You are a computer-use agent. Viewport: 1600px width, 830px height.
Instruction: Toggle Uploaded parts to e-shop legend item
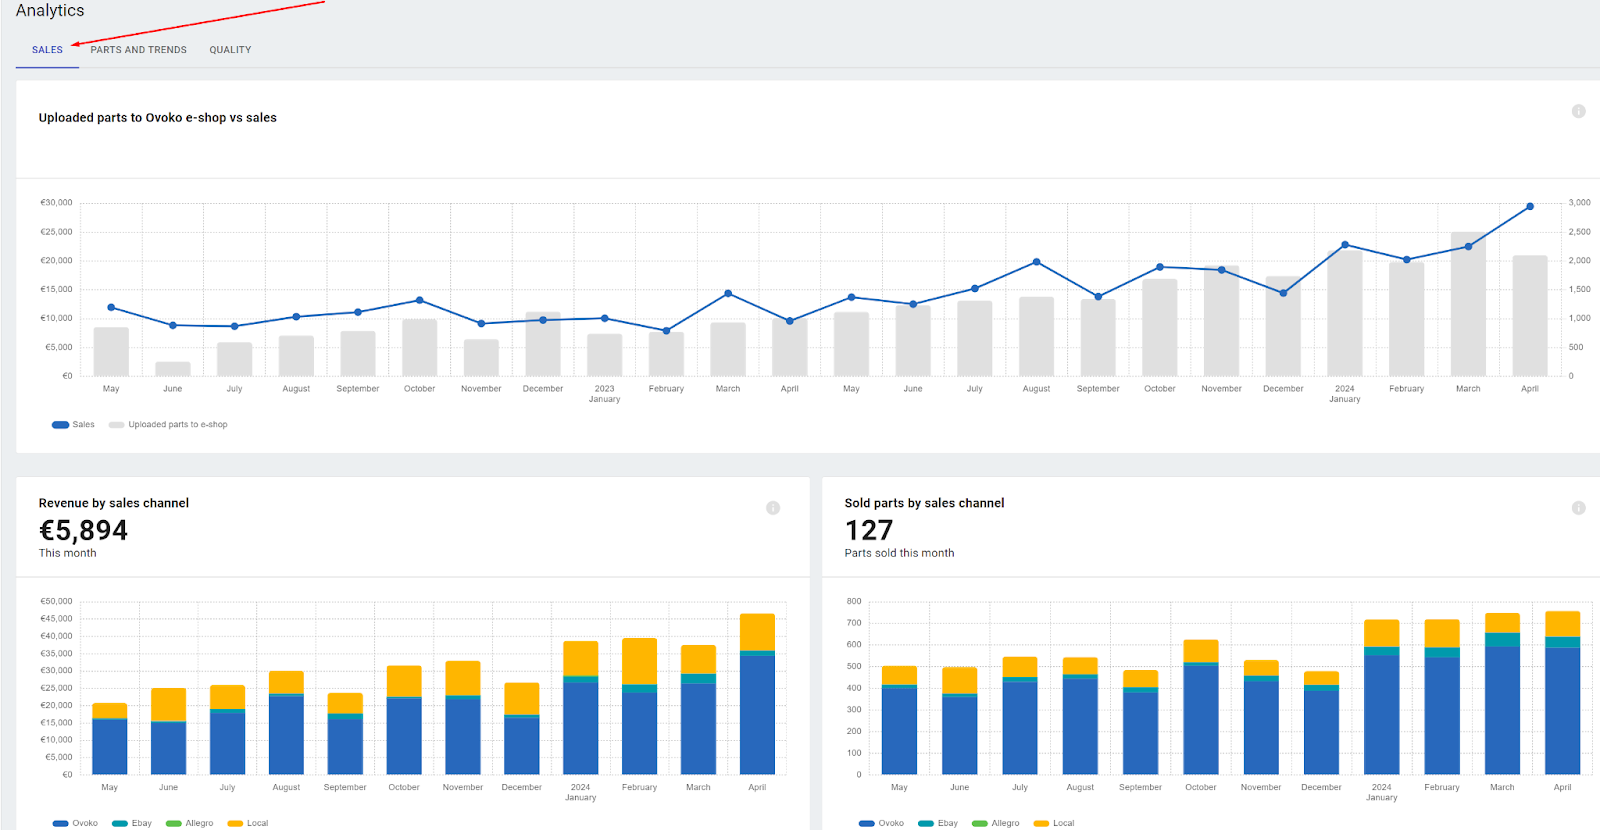[169, 425]
